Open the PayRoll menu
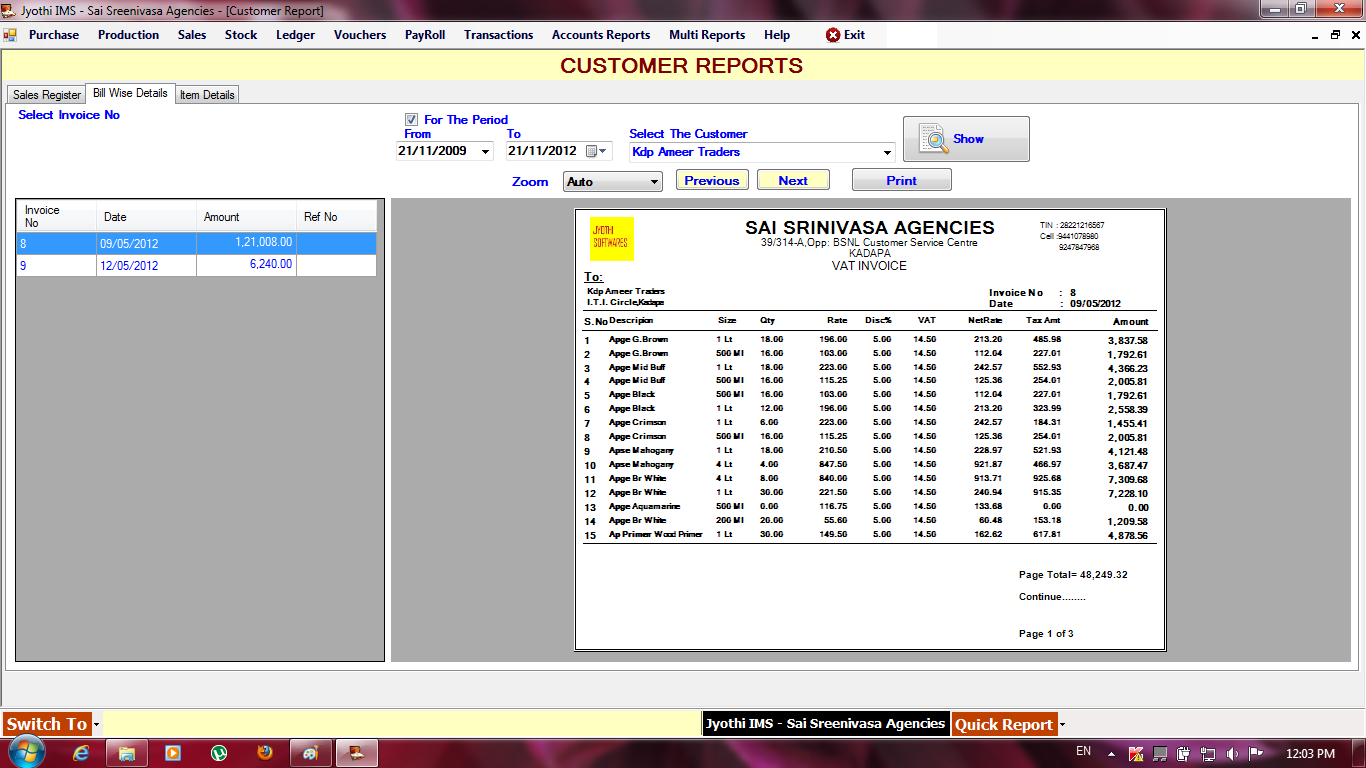 click(425, 35)
